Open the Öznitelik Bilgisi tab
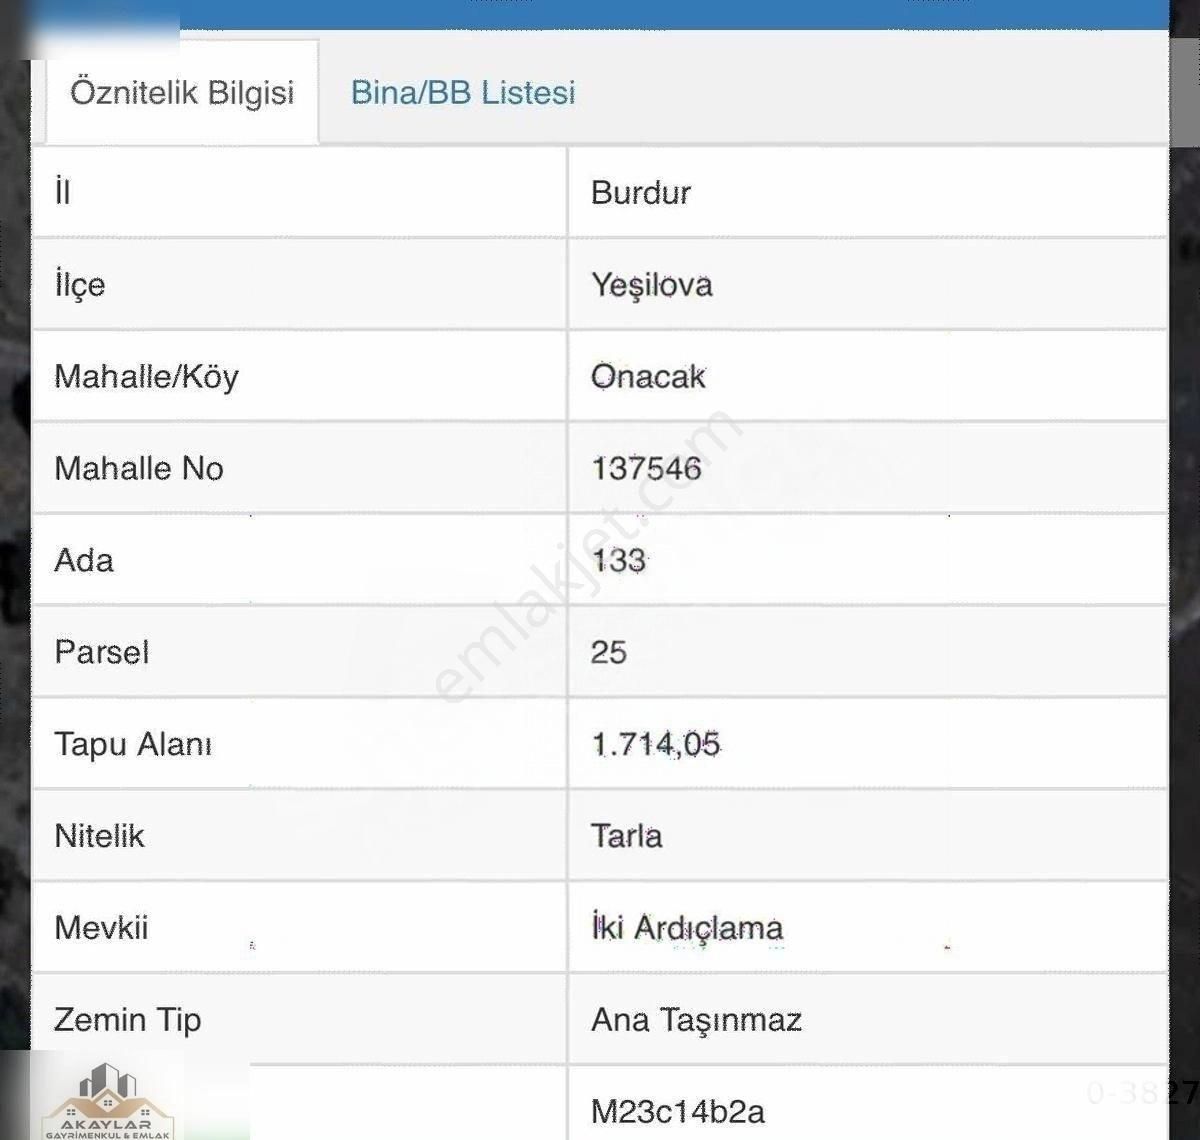The image size is (1200, 1140). click(182, 93)
